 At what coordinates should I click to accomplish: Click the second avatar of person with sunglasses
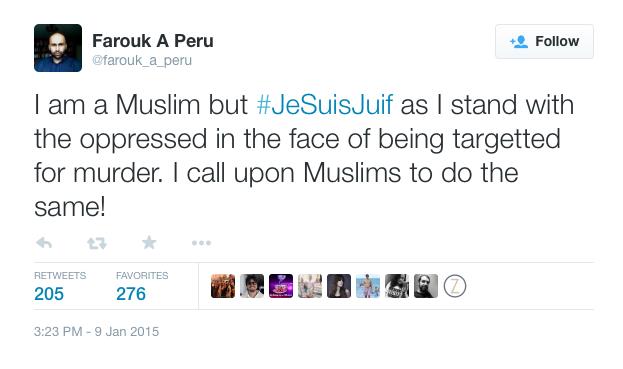pos(252,286)
